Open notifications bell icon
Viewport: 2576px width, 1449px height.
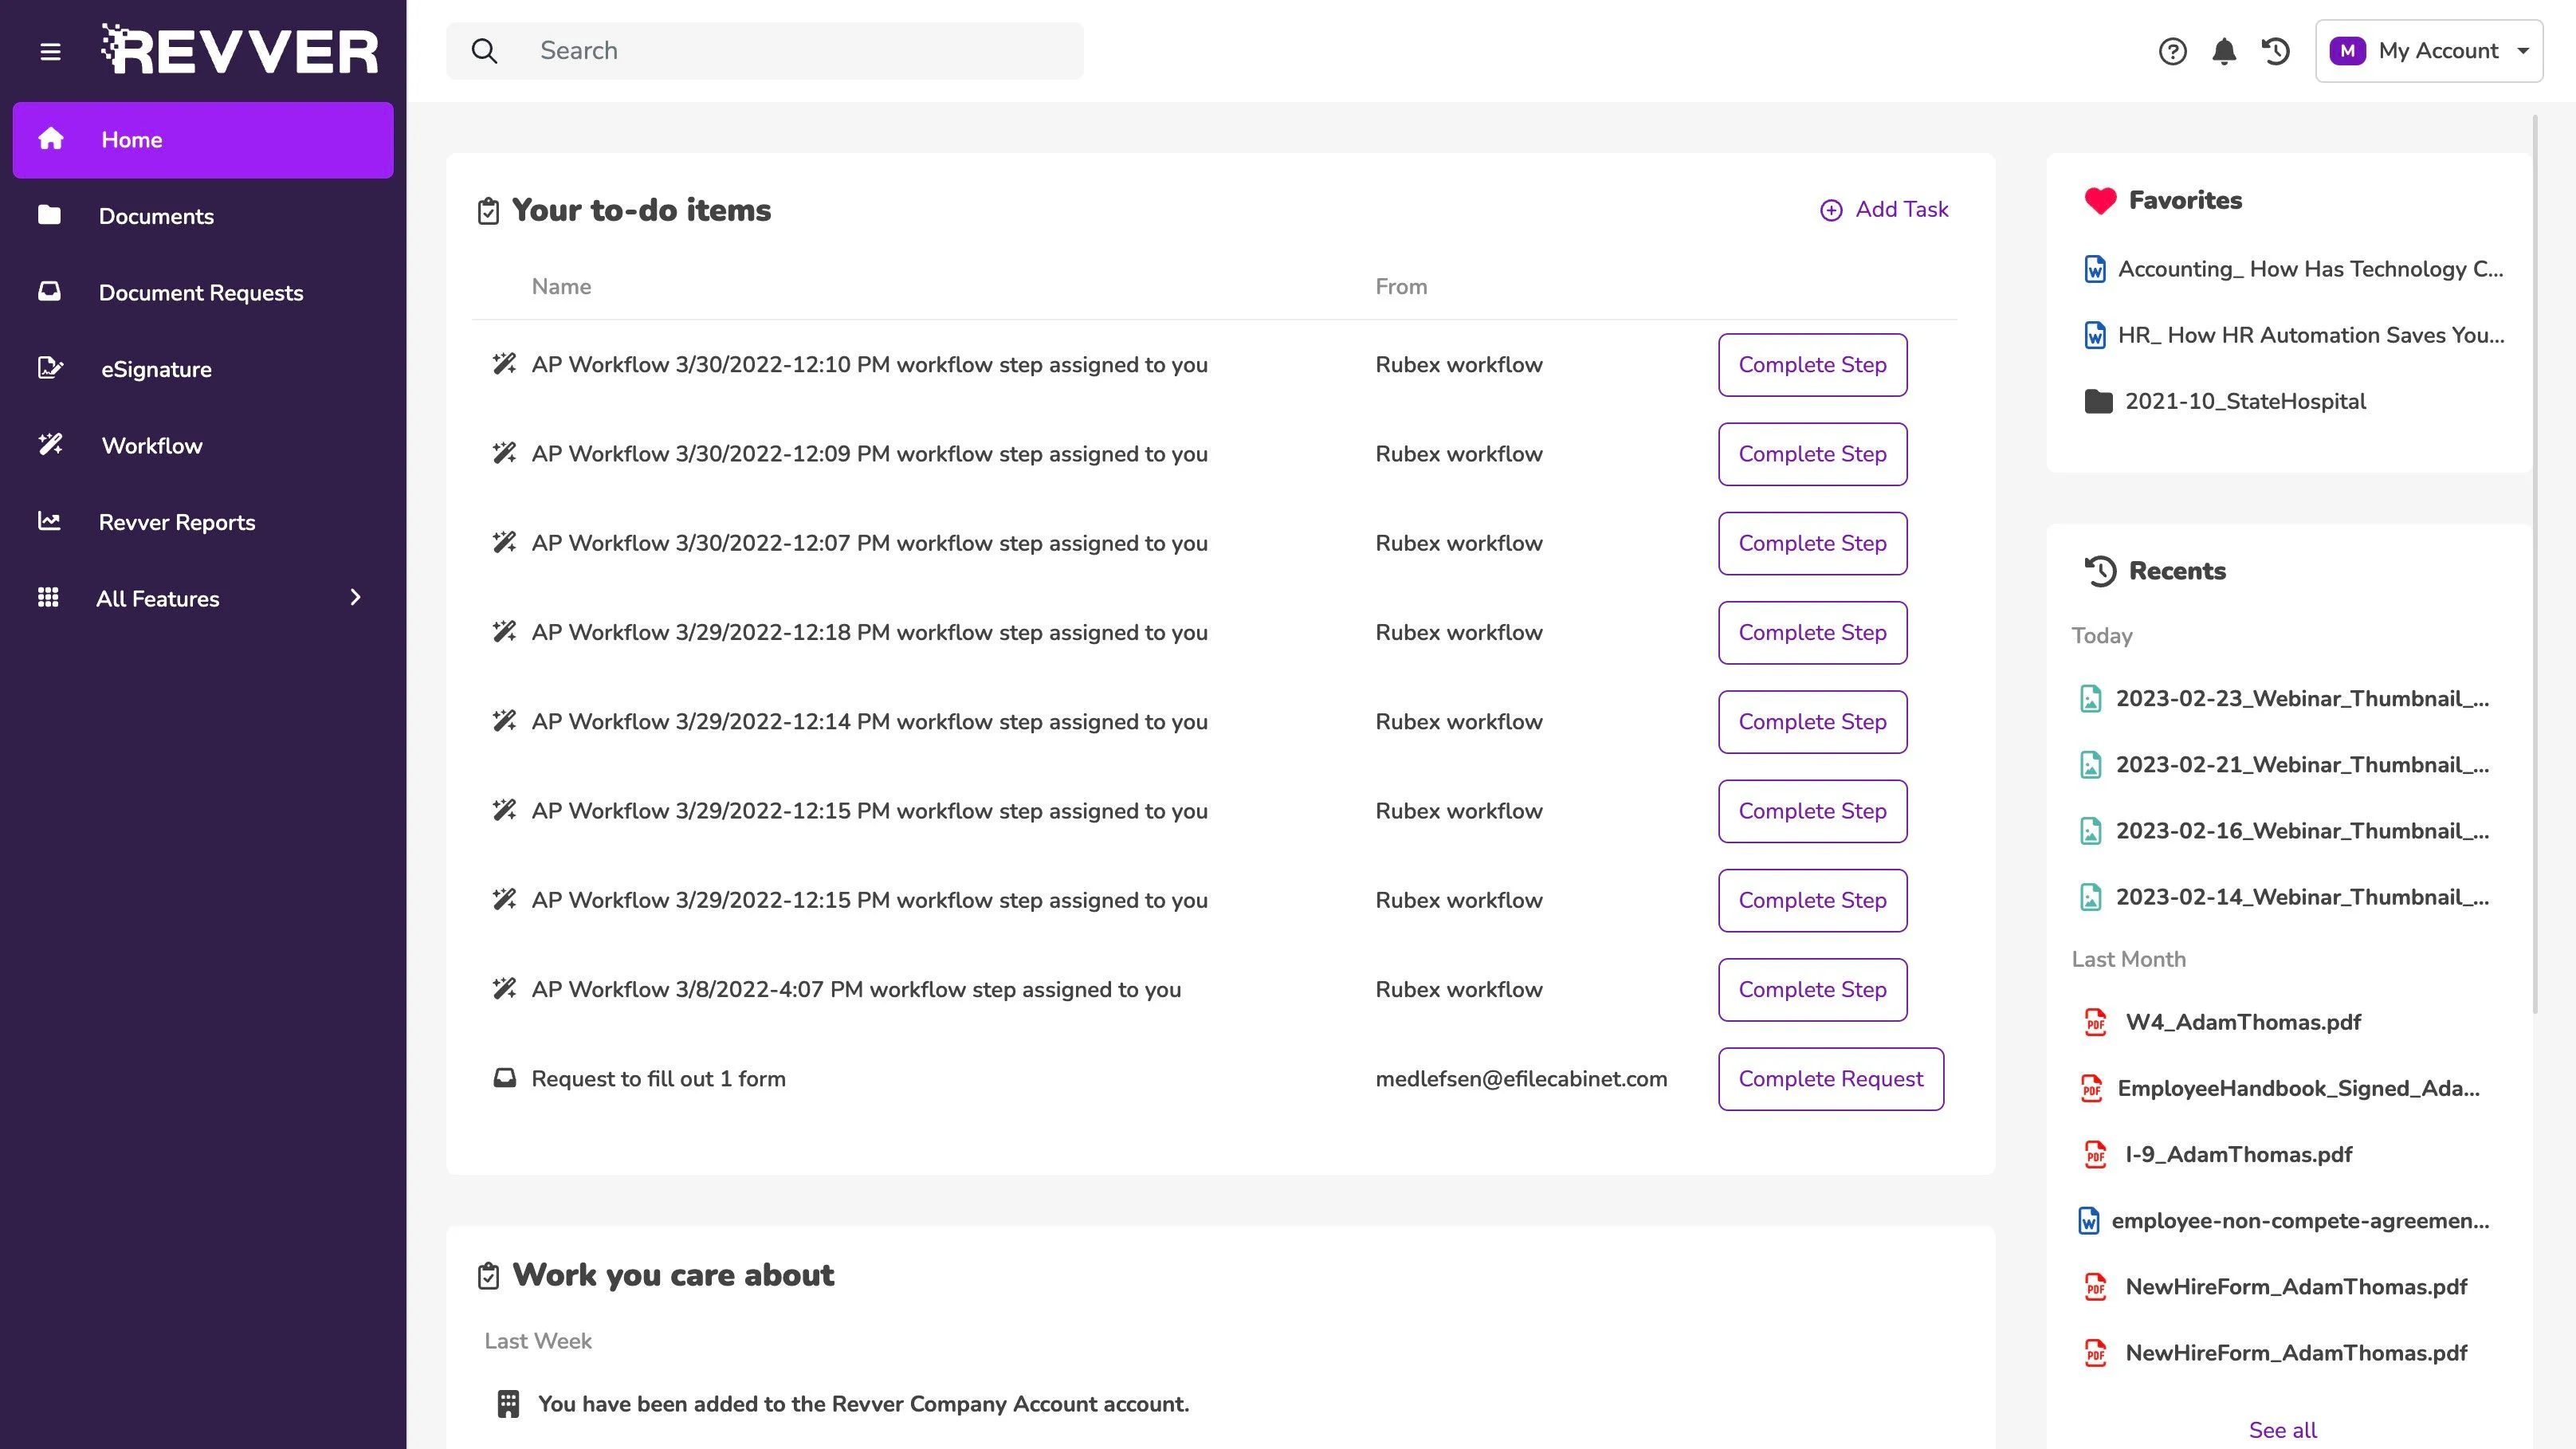[x=2224, y=51]
